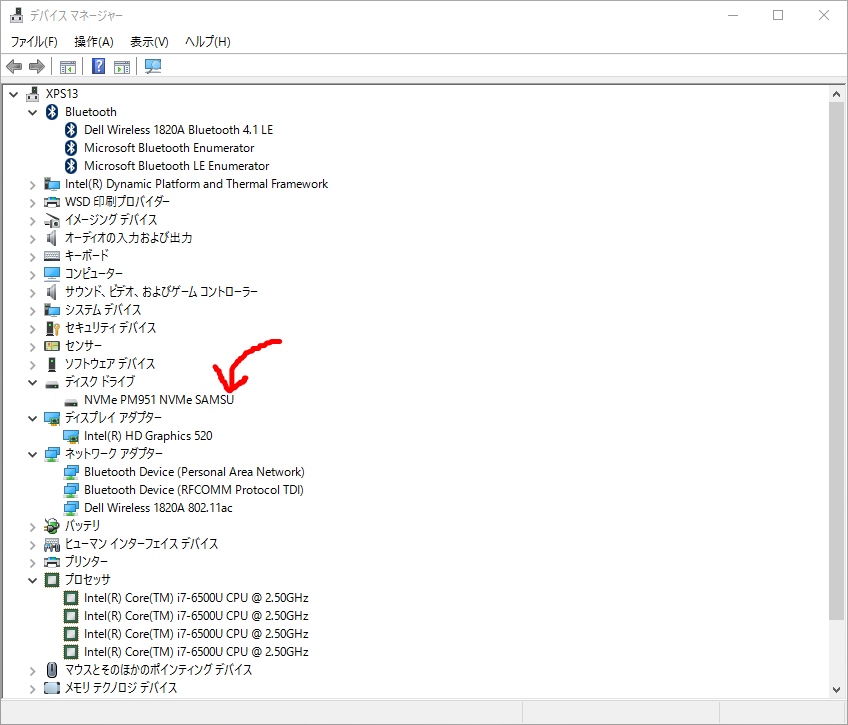Click the processor category chip icon
The height and width of the screenshot is (725, 848).
pos(52,580)
